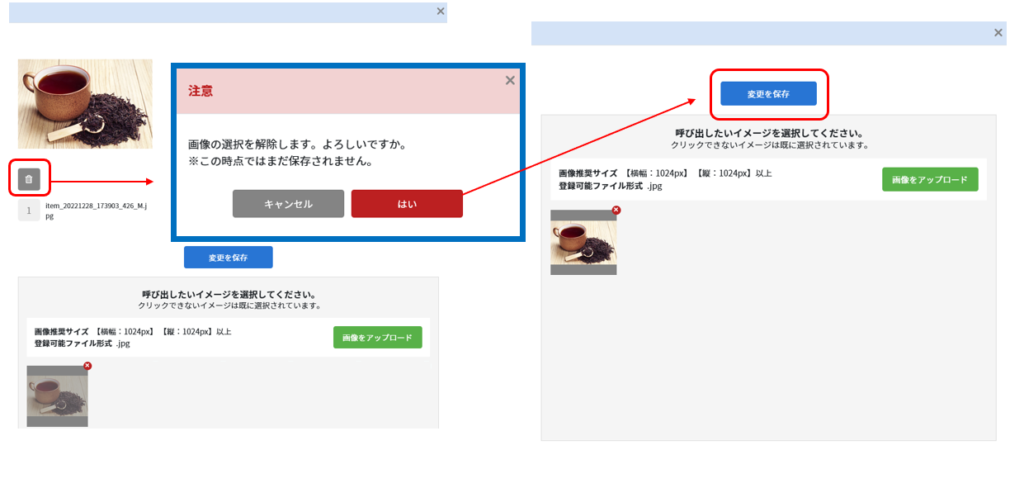Click 画像をアップロード in the left panel
Screen dimensions: 1024x502
pos(378,337)
